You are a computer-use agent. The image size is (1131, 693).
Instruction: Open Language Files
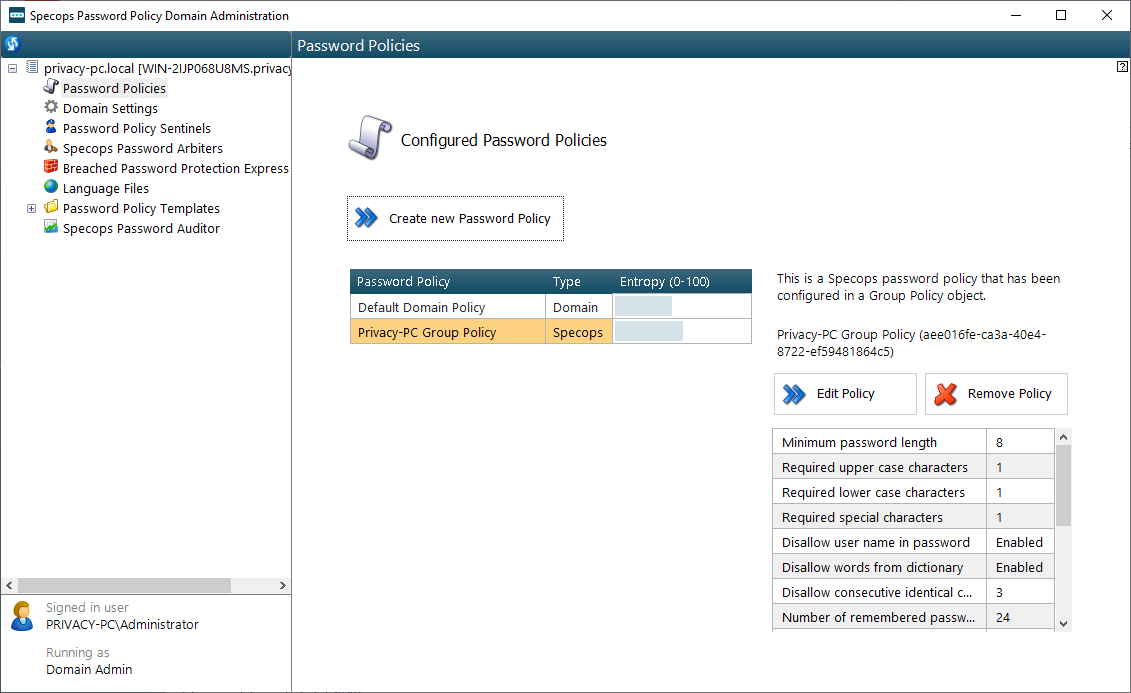tap(106, 188)
